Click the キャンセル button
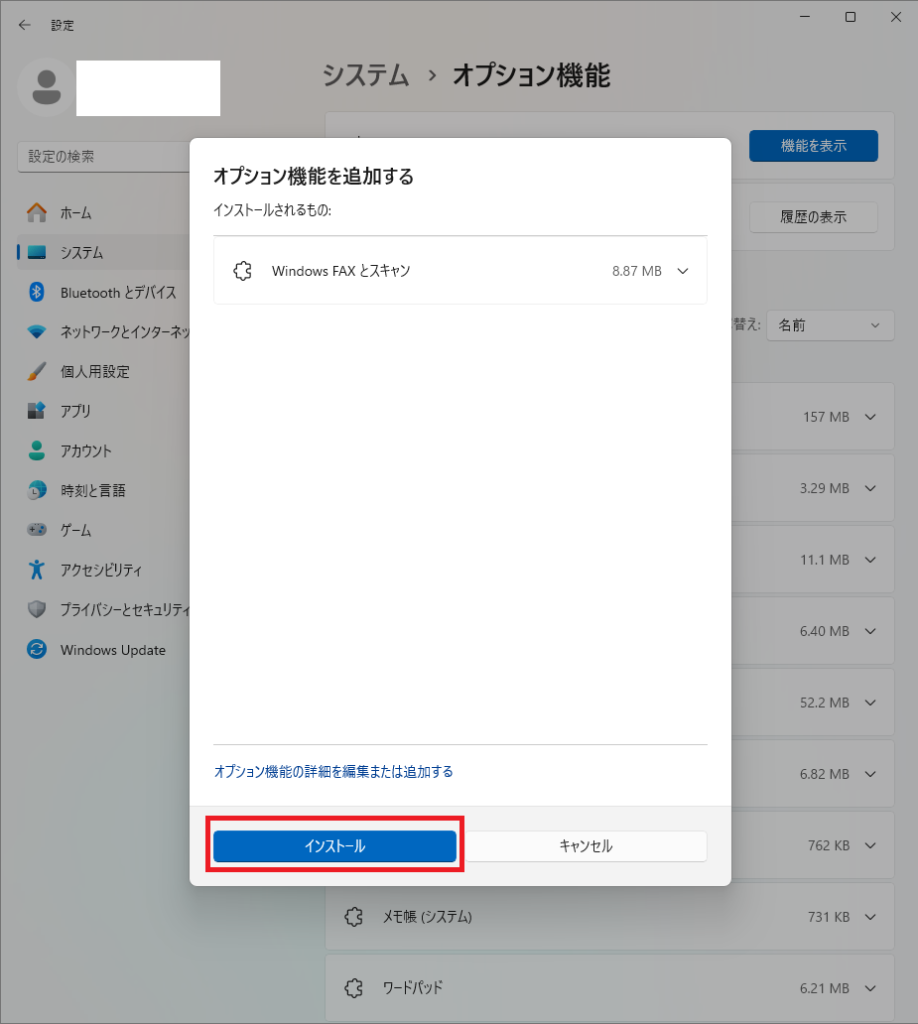 tap(586, 846)
